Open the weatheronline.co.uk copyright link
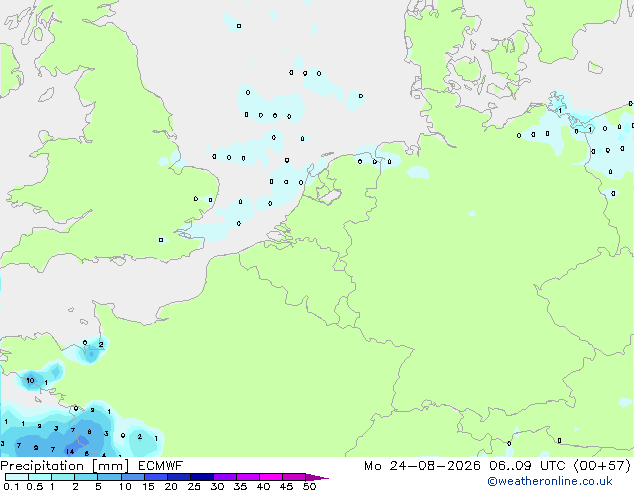This screenshot has width=634, height=490. [x=550, y=481]
